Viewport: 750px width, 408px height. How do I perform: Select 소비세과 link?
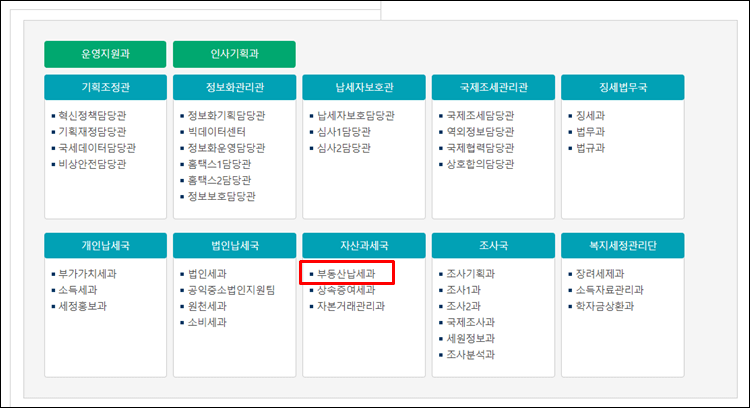[x=207, y=322]
